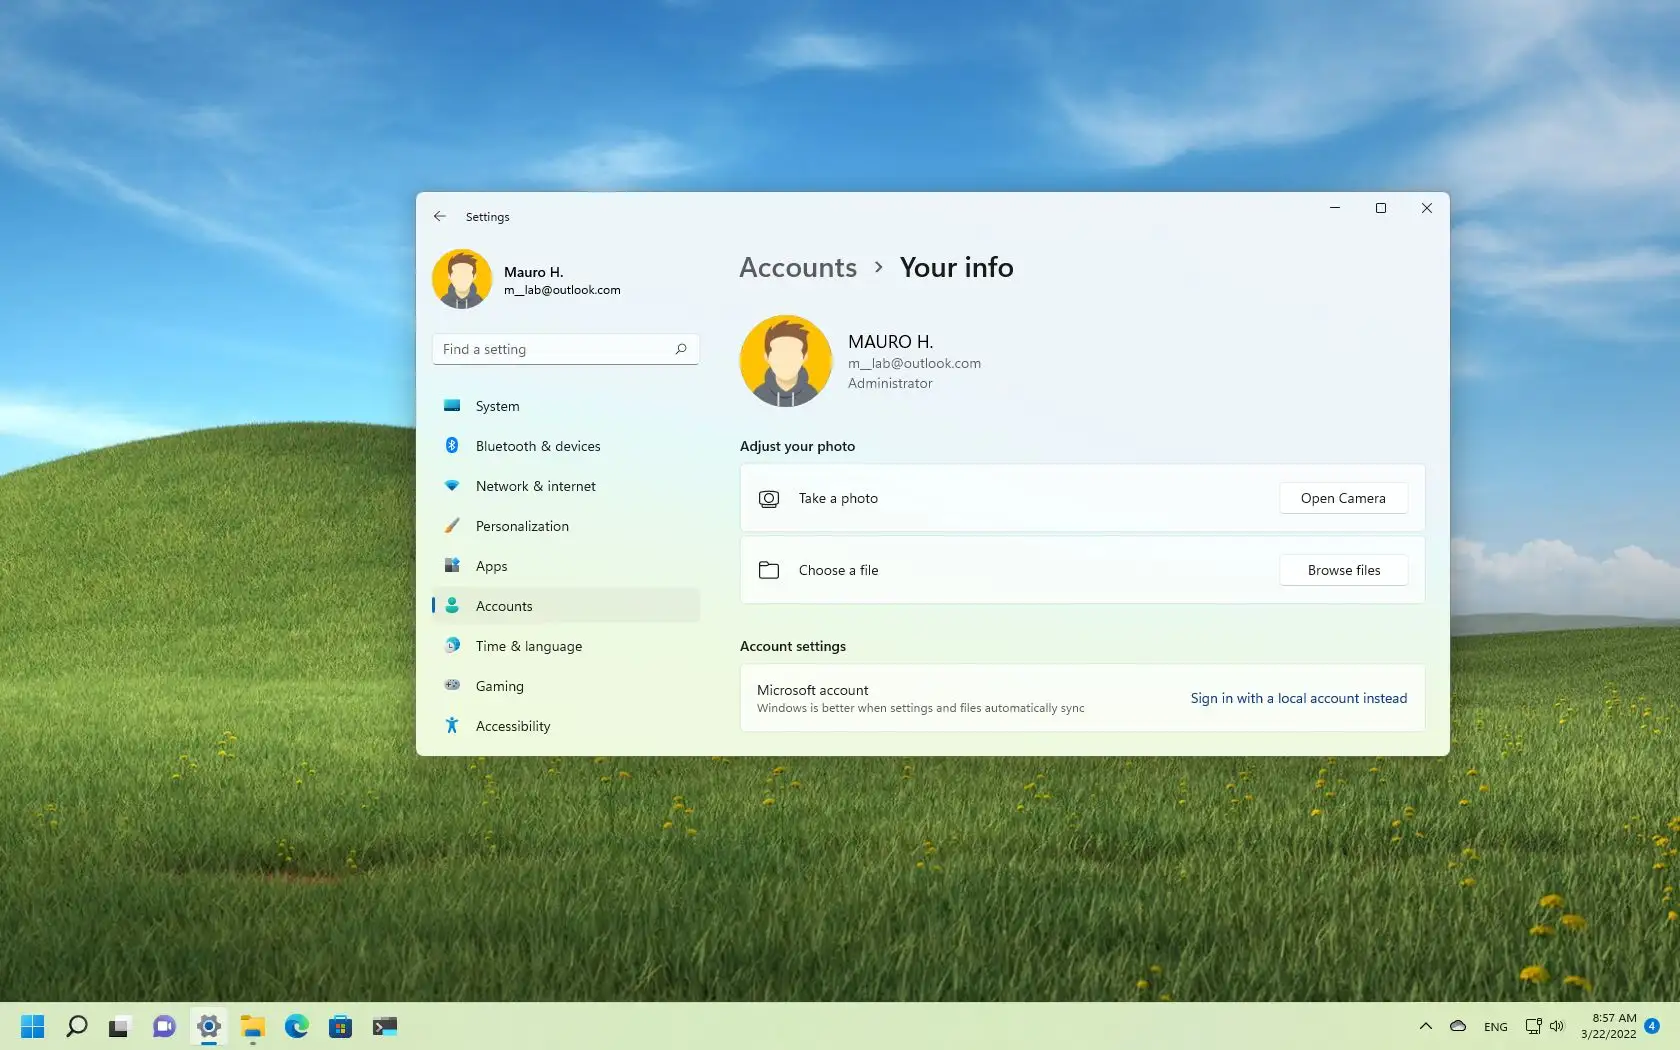Click the Take a photo label
This screenshot has width=1680, height=1050.
tap(838, 498)
